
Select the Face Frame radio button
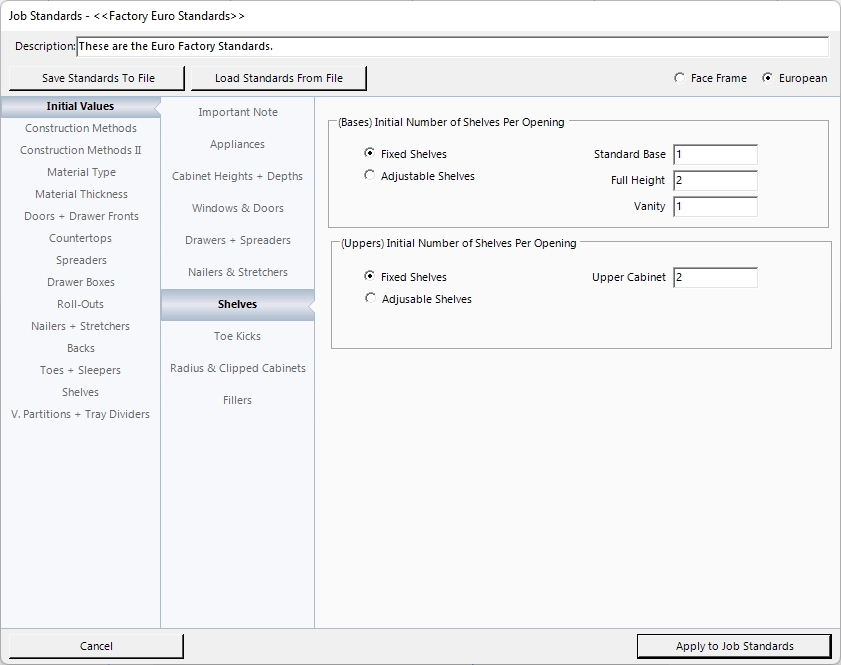click(680, 78)
